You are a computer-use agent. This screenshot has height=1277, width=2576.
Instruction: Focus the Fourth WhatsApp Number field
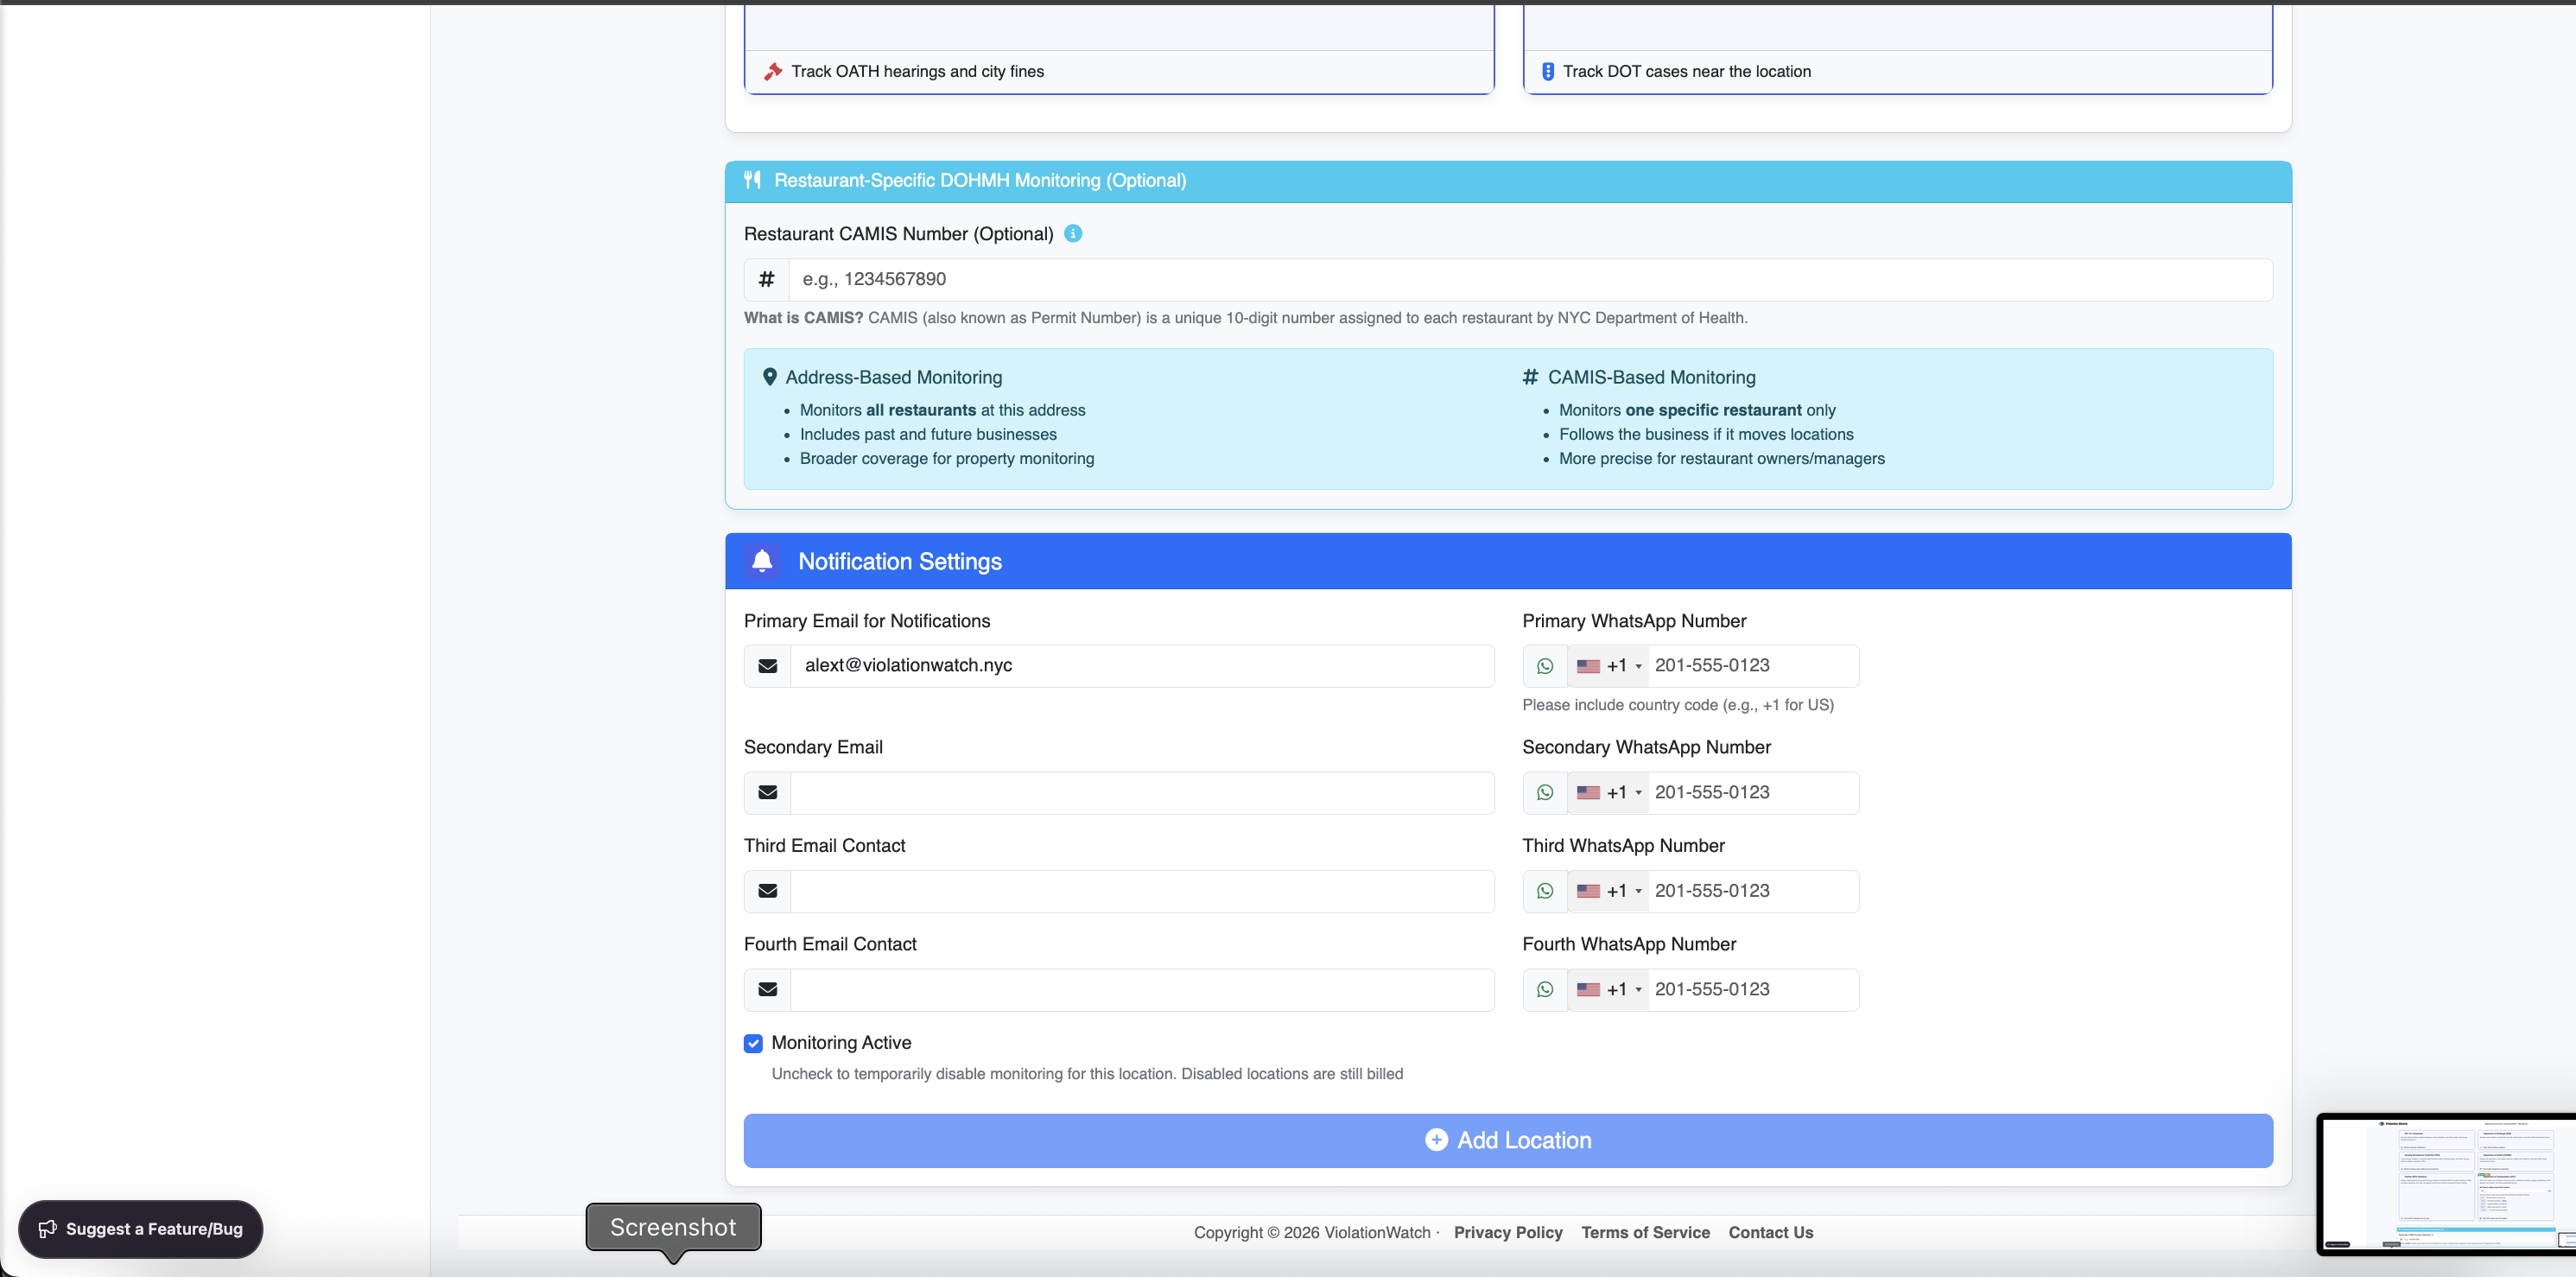click(x=1753, y=989)
